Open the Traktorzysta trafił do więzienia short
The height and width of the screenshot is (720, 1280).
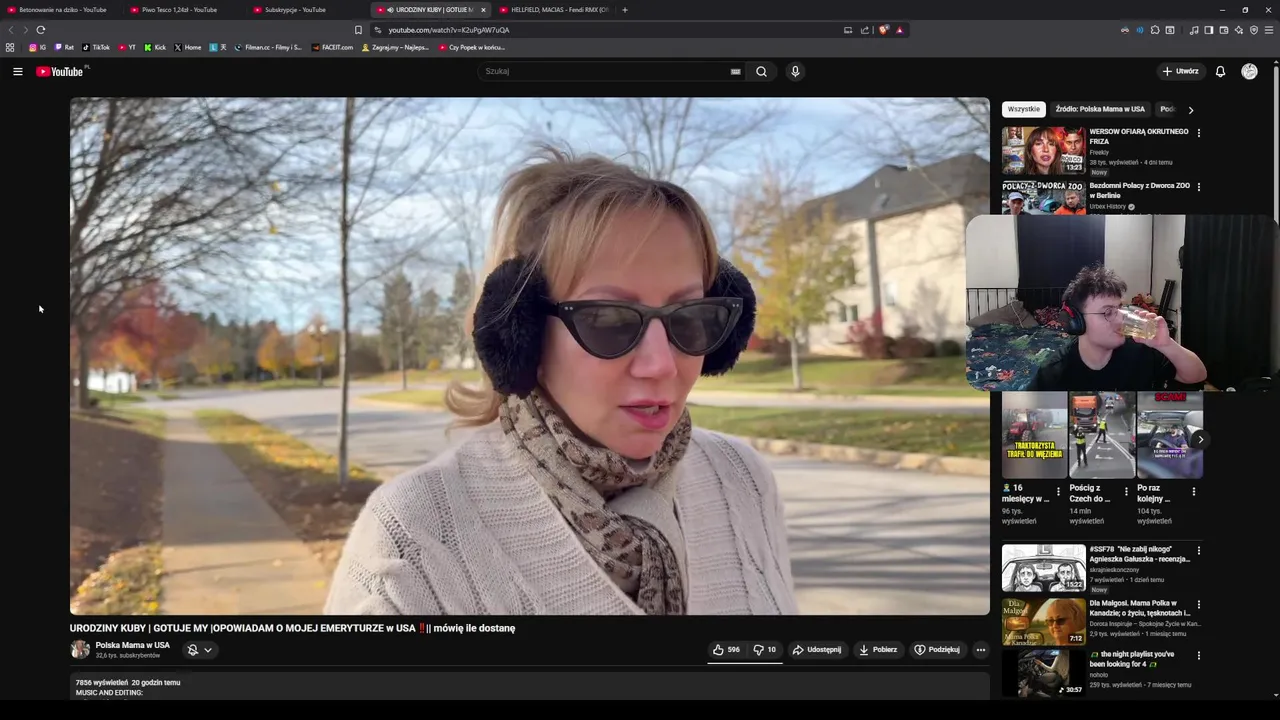click(x=1034, y=434)
